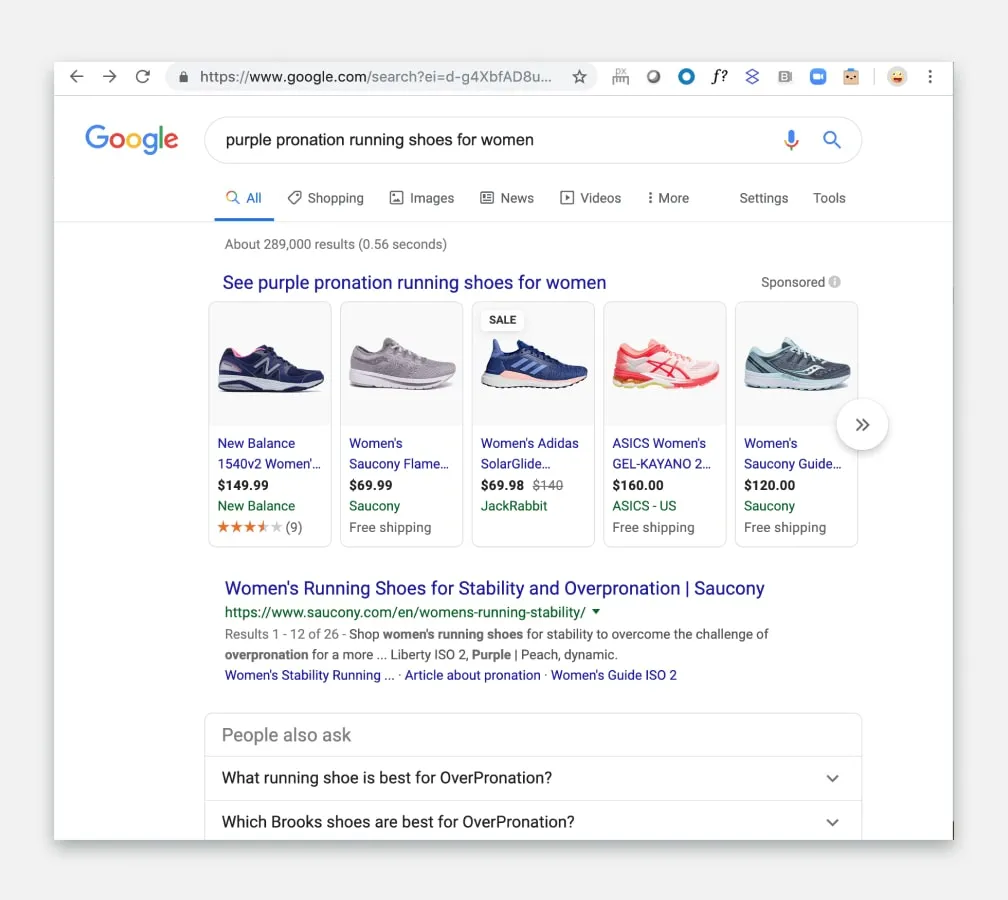
Task: Expand 'Which Brooks shoes are best for OverPronation?'
Action: point(533,822)
